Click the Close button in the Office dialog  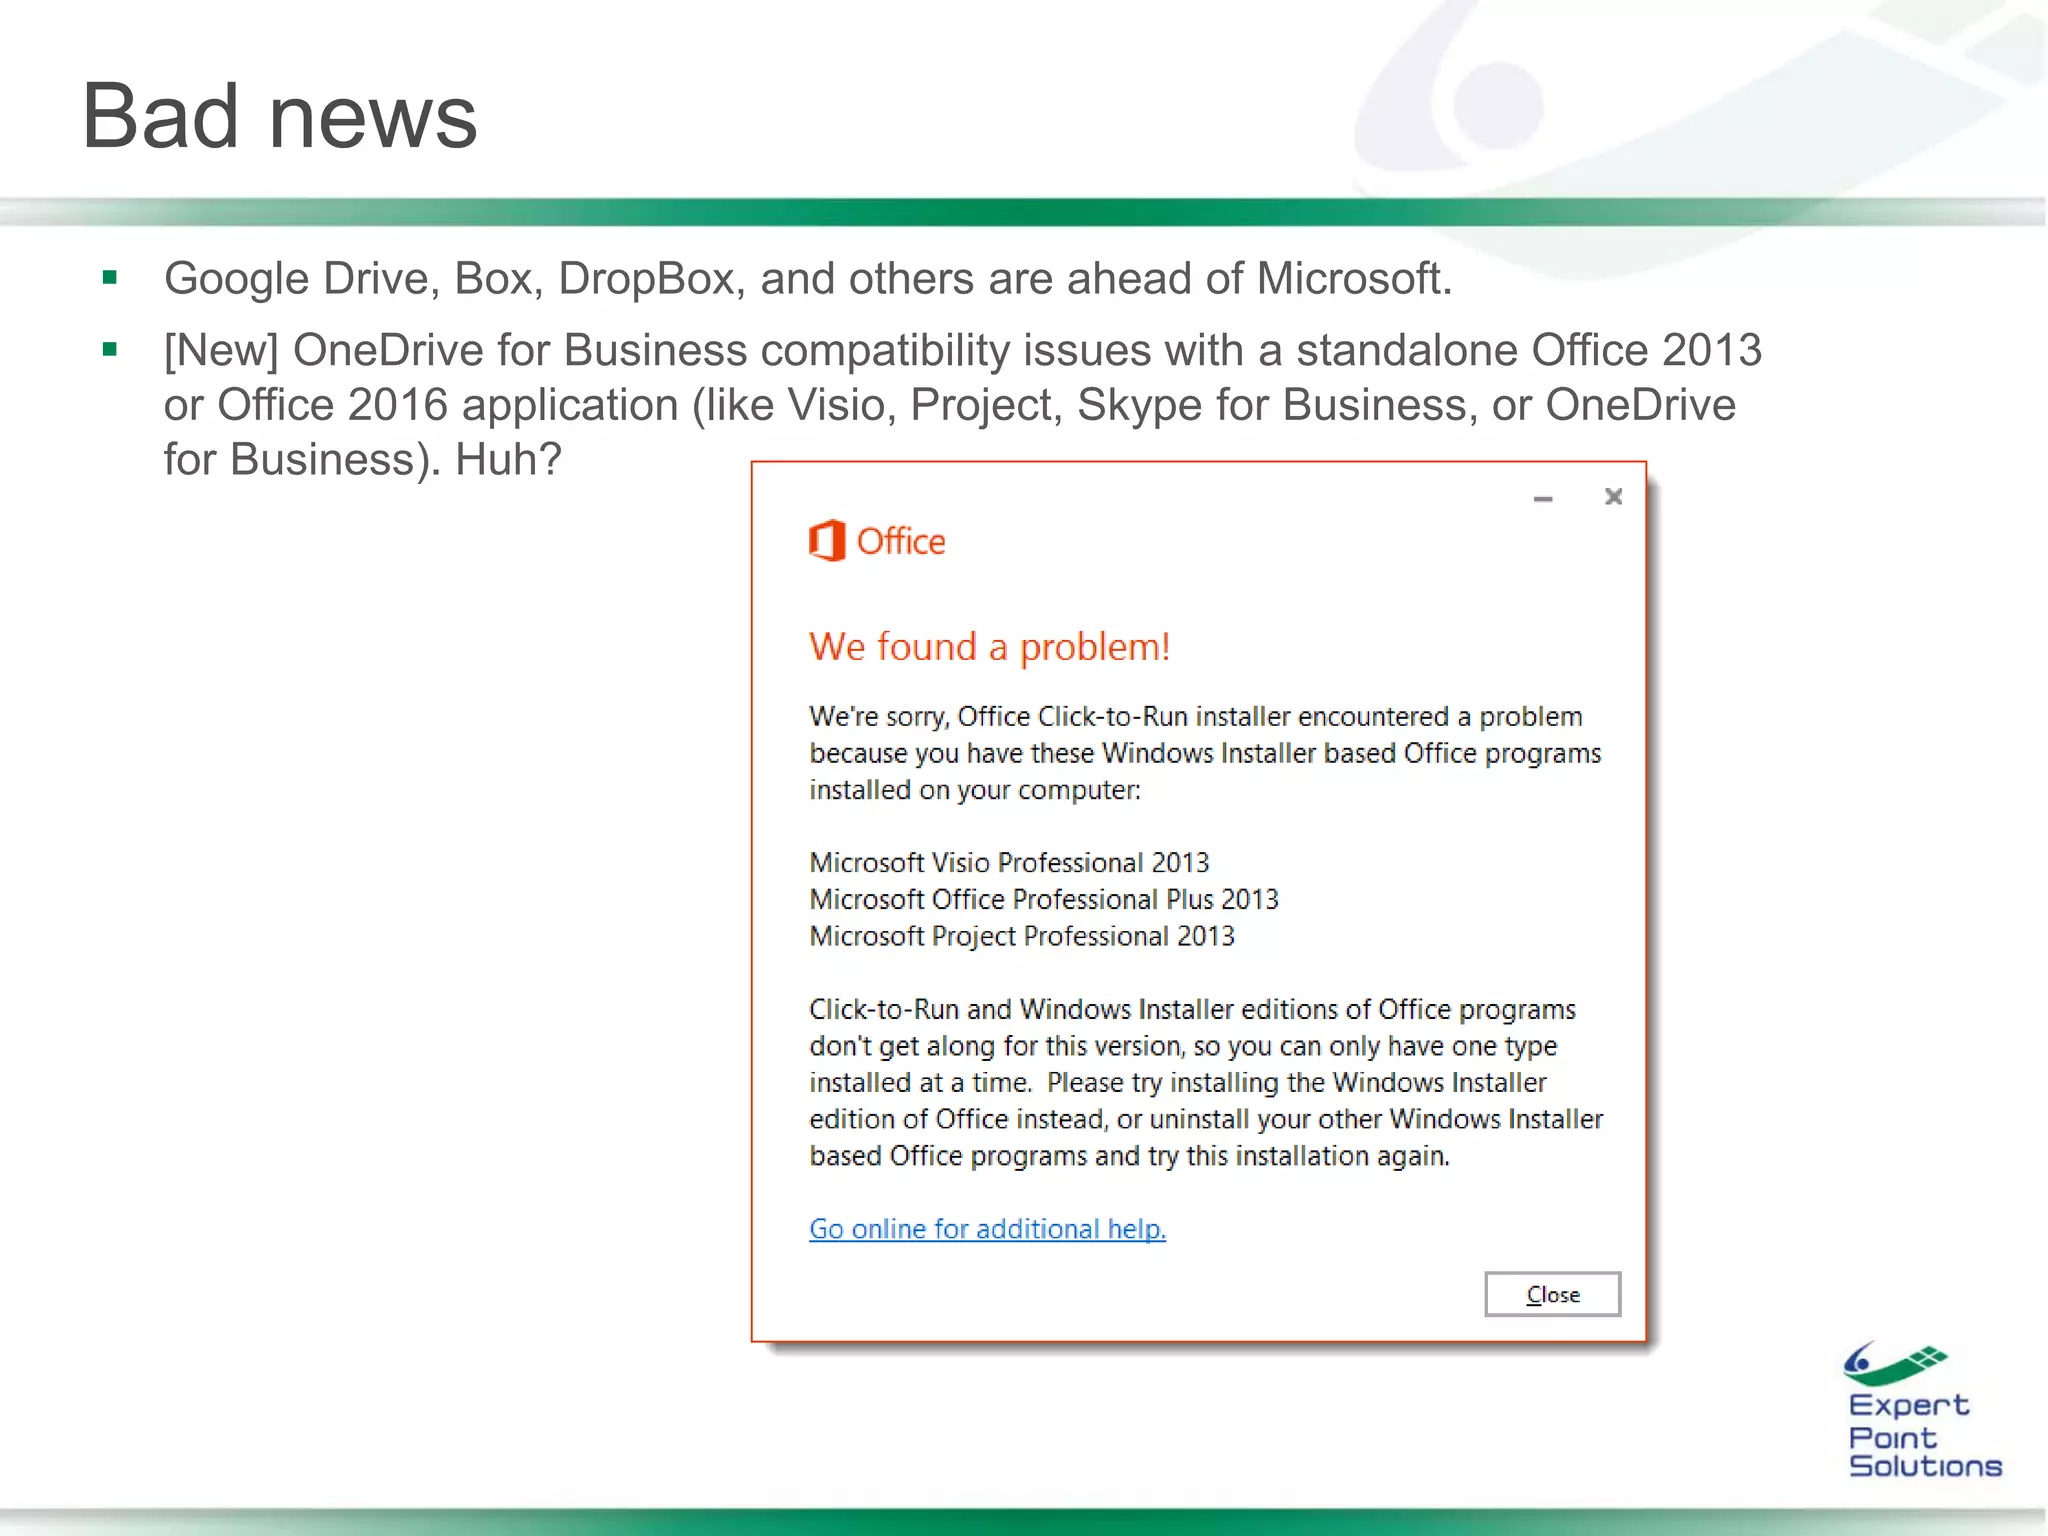1552,1294
